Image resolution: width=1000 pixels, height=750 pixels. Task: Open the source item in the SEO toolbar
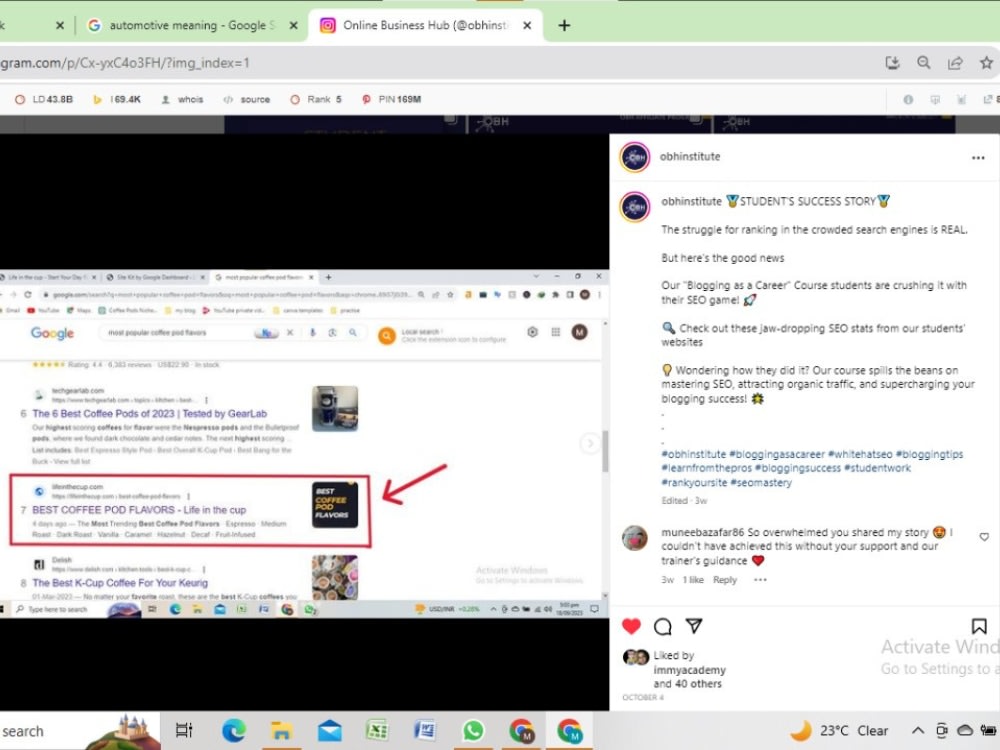pos(247,99)
